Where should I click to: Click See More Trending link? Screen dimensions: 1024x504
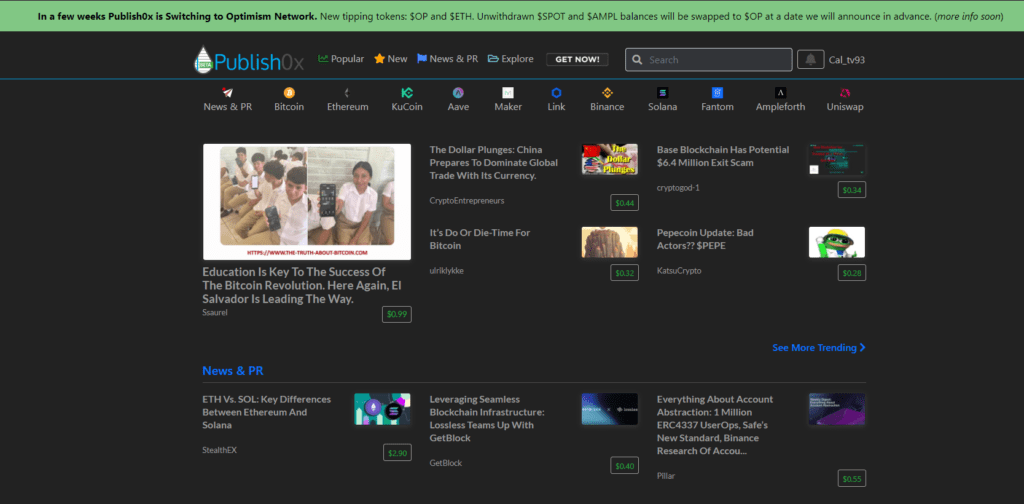819,347
